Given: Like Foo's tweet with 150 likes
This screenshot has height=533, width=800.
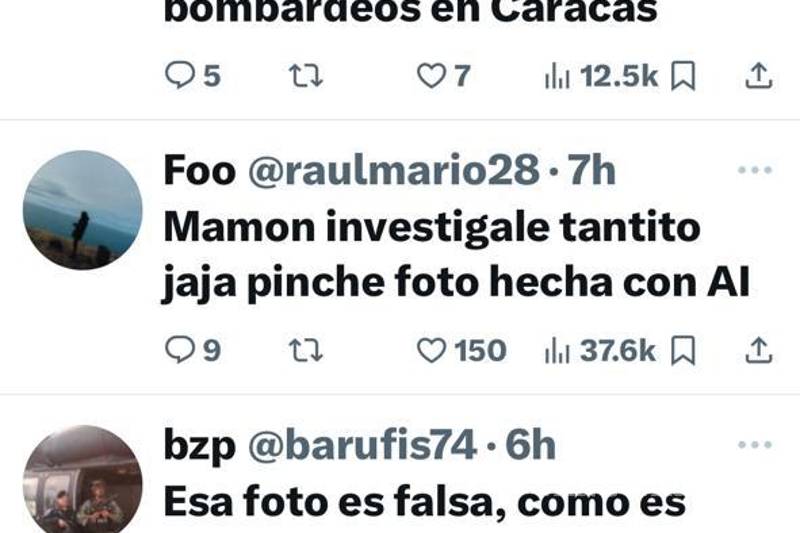Looking at the screenshot, I should pyautogui.click(x=431, y=350).
